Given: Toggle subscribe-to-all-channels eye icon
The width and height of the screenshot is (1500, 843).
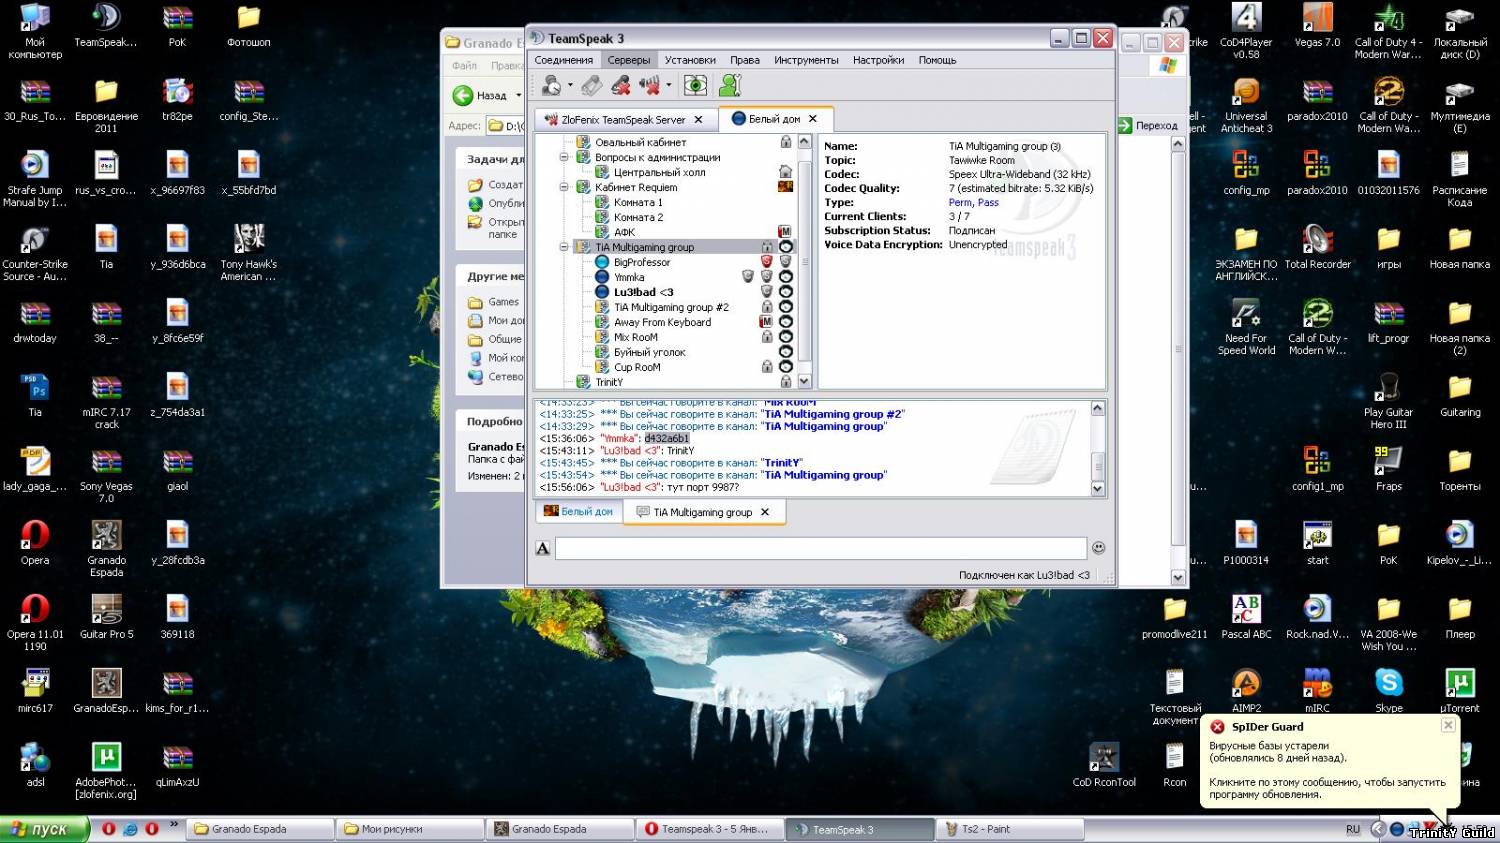Looking at the screenshot, I should (695, 86).
